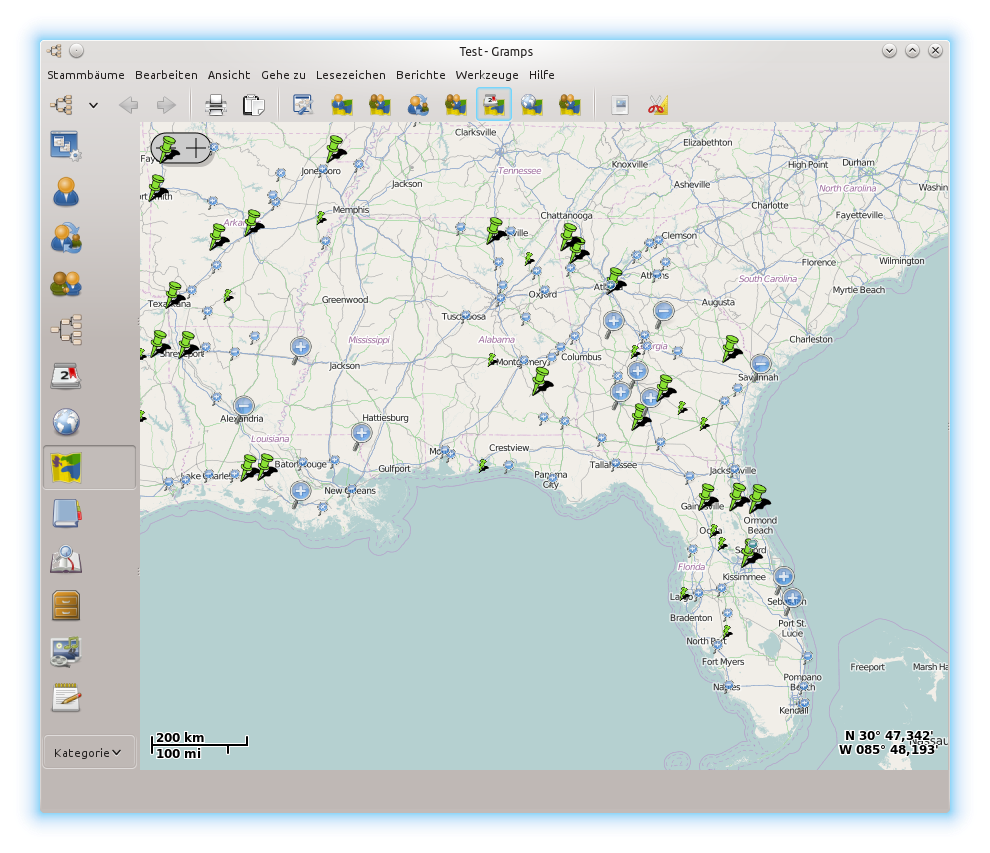Switch to the last family map view icon
Screen dimensions: 990x853
pos(570,105)
